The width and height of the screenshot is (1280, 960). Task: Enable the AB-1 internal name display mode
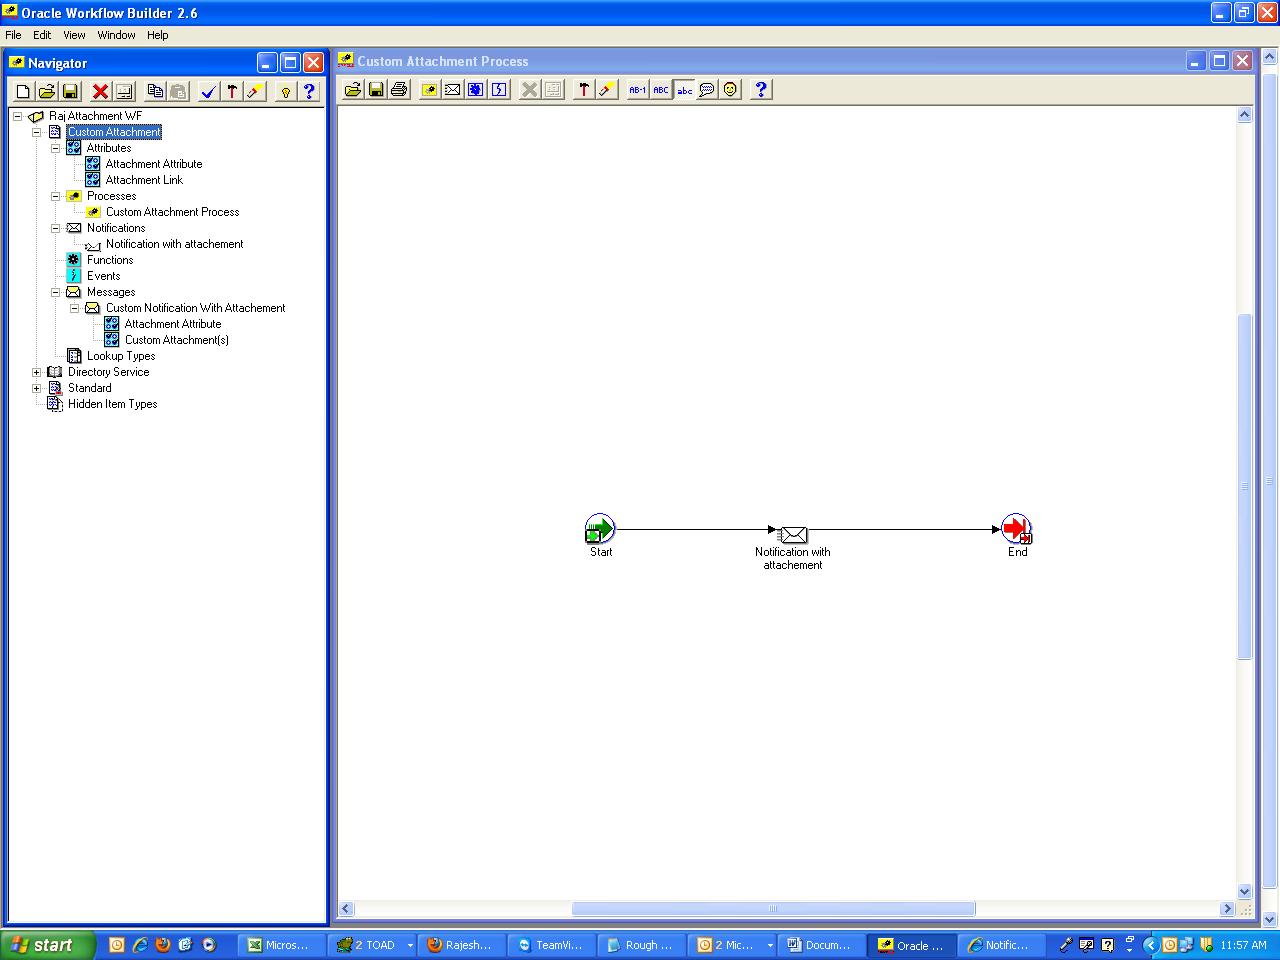point(637,90)
